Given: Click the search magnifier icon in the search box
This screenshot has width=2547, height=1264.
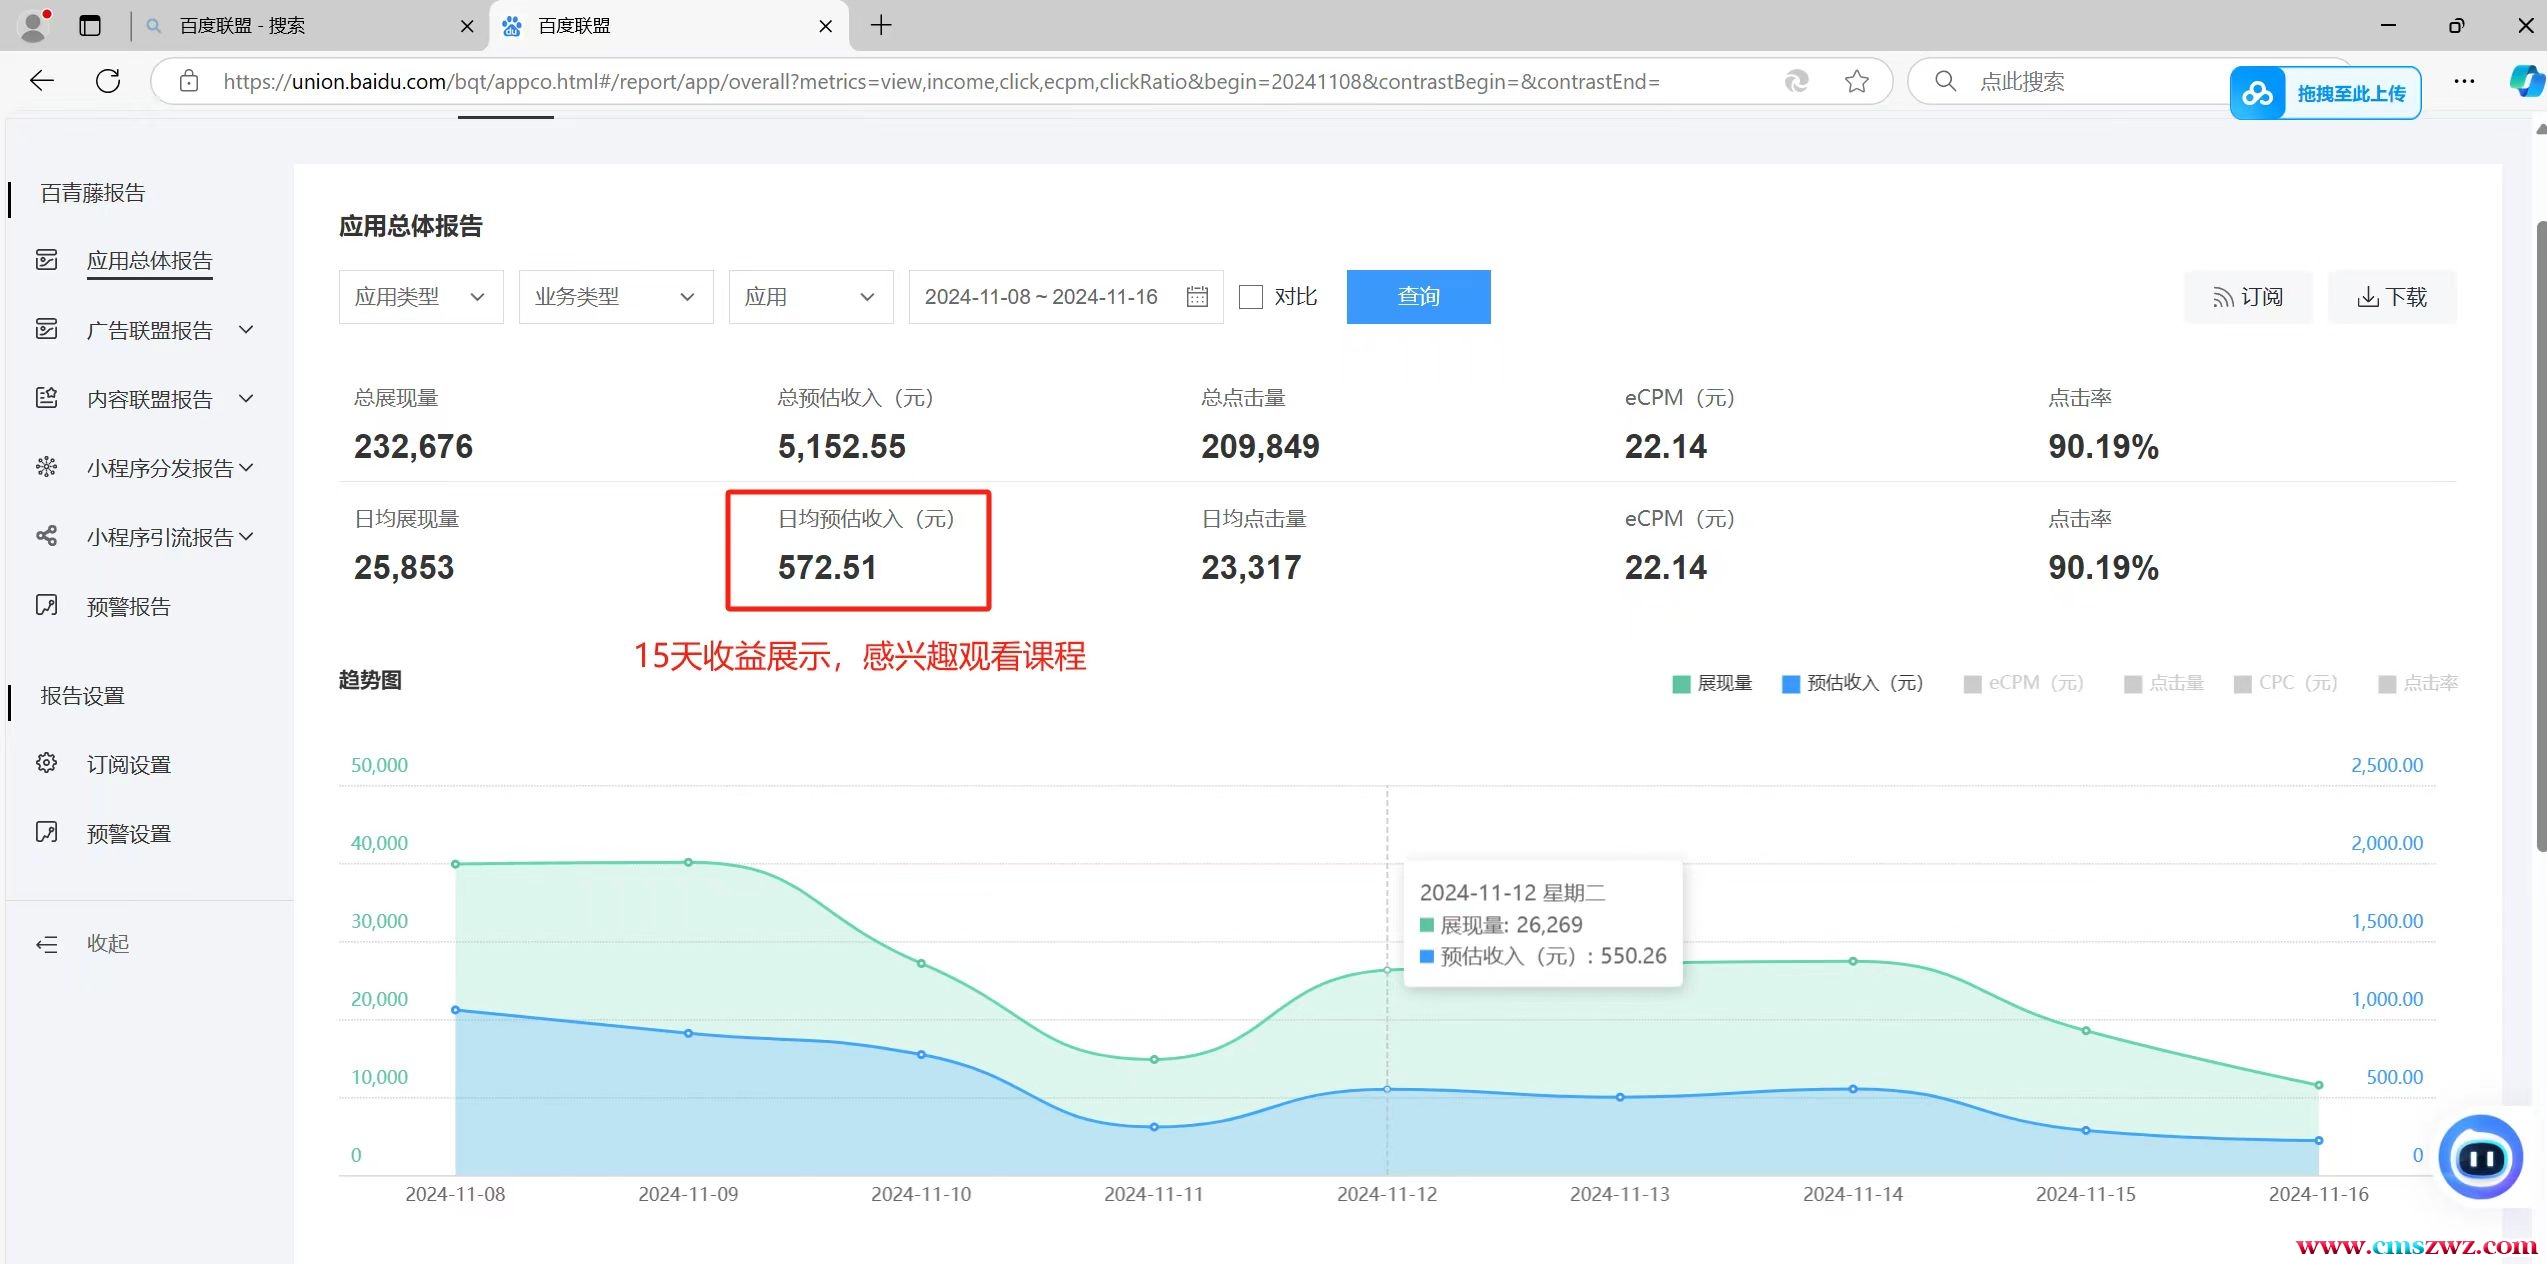Looking at the screenshot, I should pos(1945,81).
